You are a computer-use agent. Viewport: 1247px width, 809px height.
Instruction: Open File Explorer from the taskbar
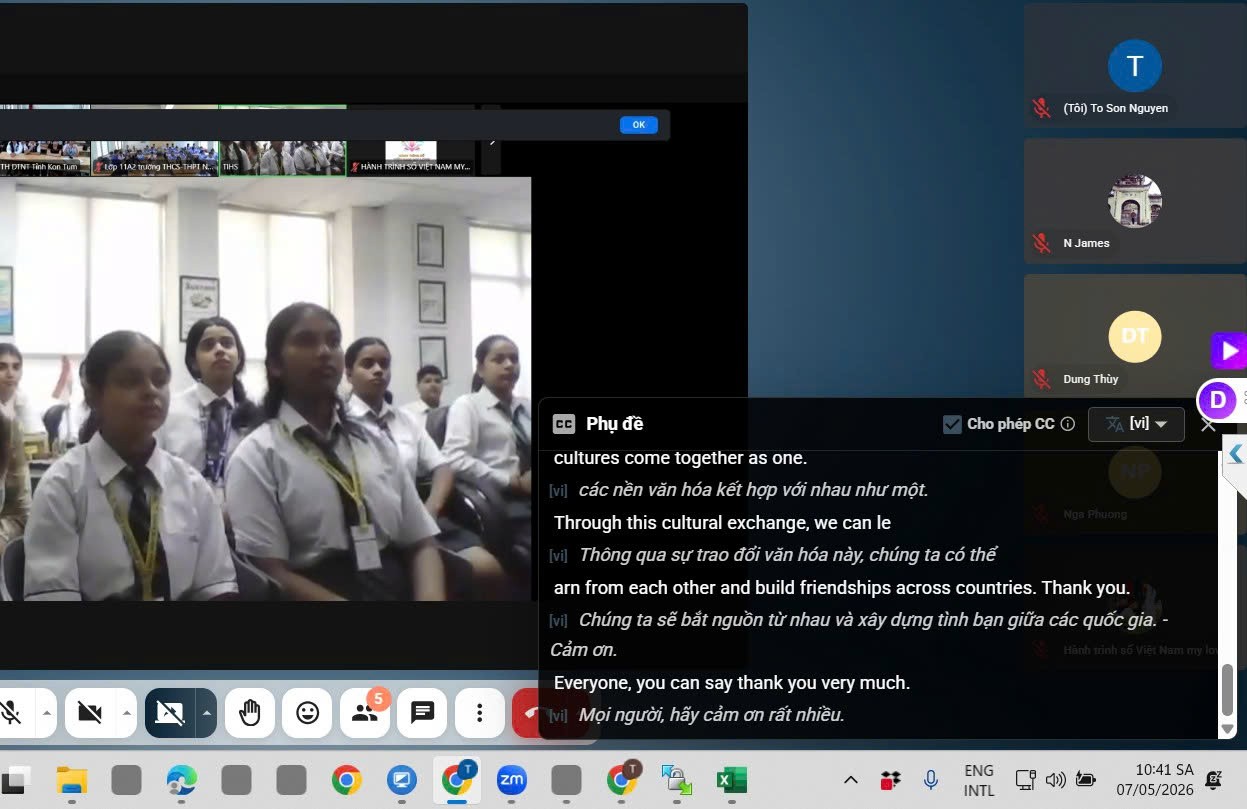tap(72, 780)
